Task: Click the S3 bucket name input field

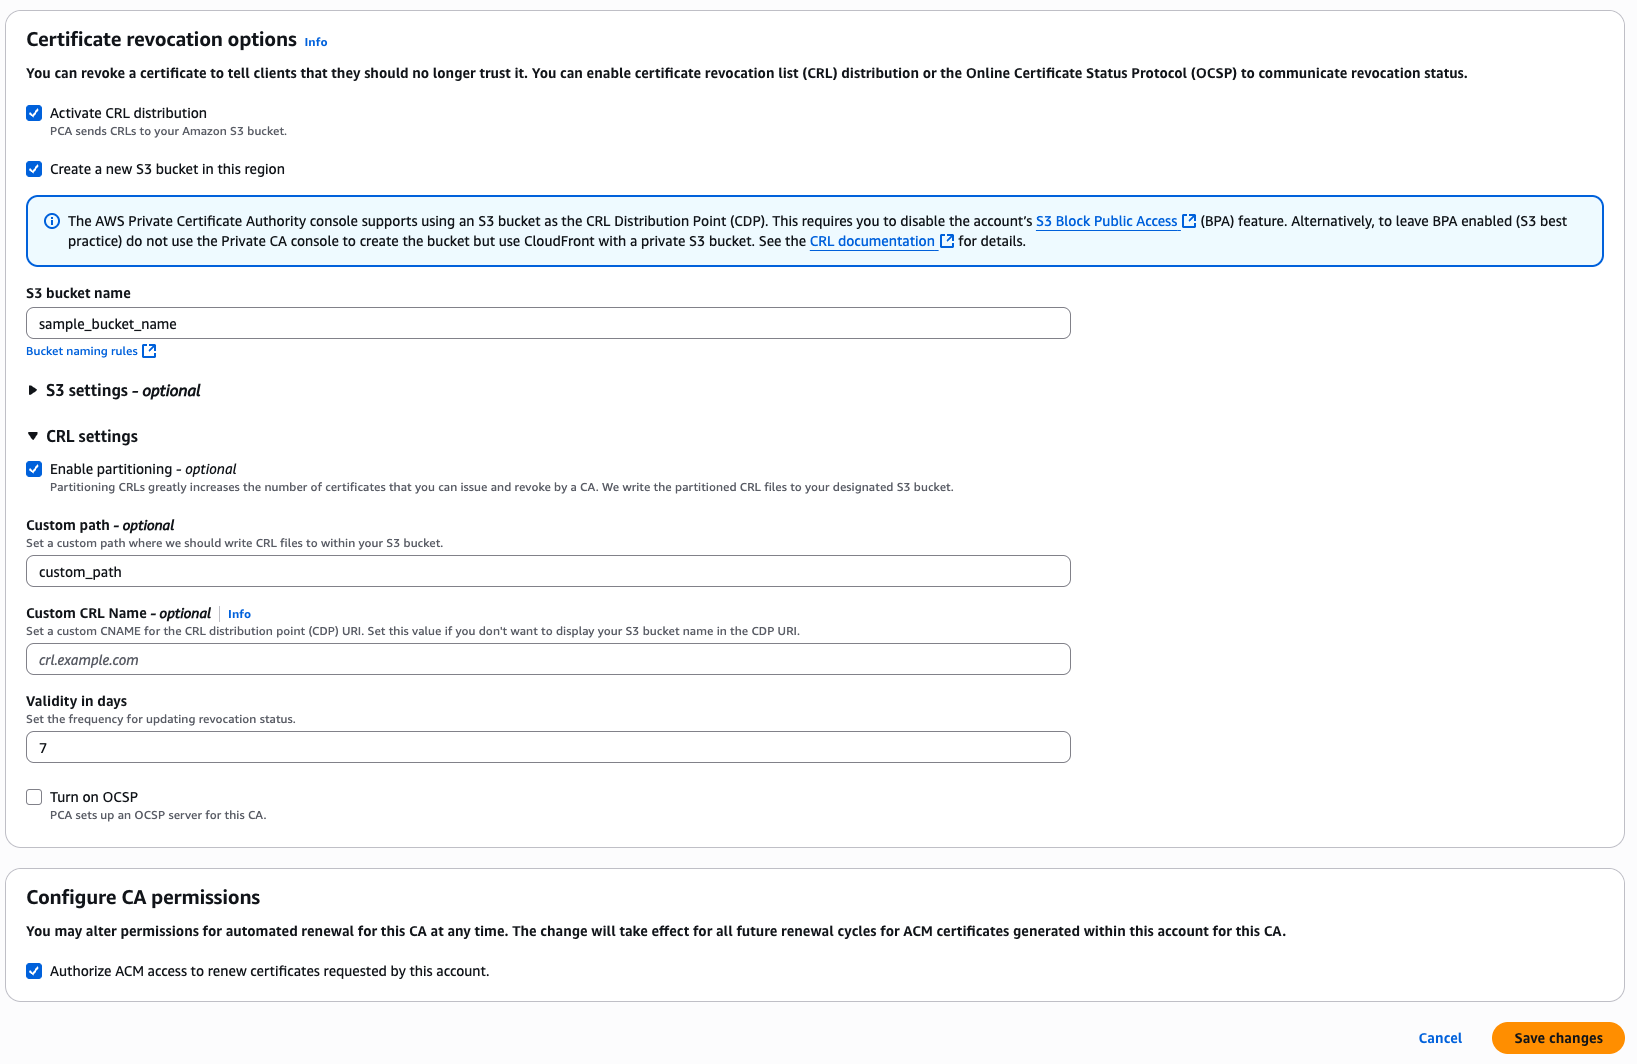Action: point(548,322)
